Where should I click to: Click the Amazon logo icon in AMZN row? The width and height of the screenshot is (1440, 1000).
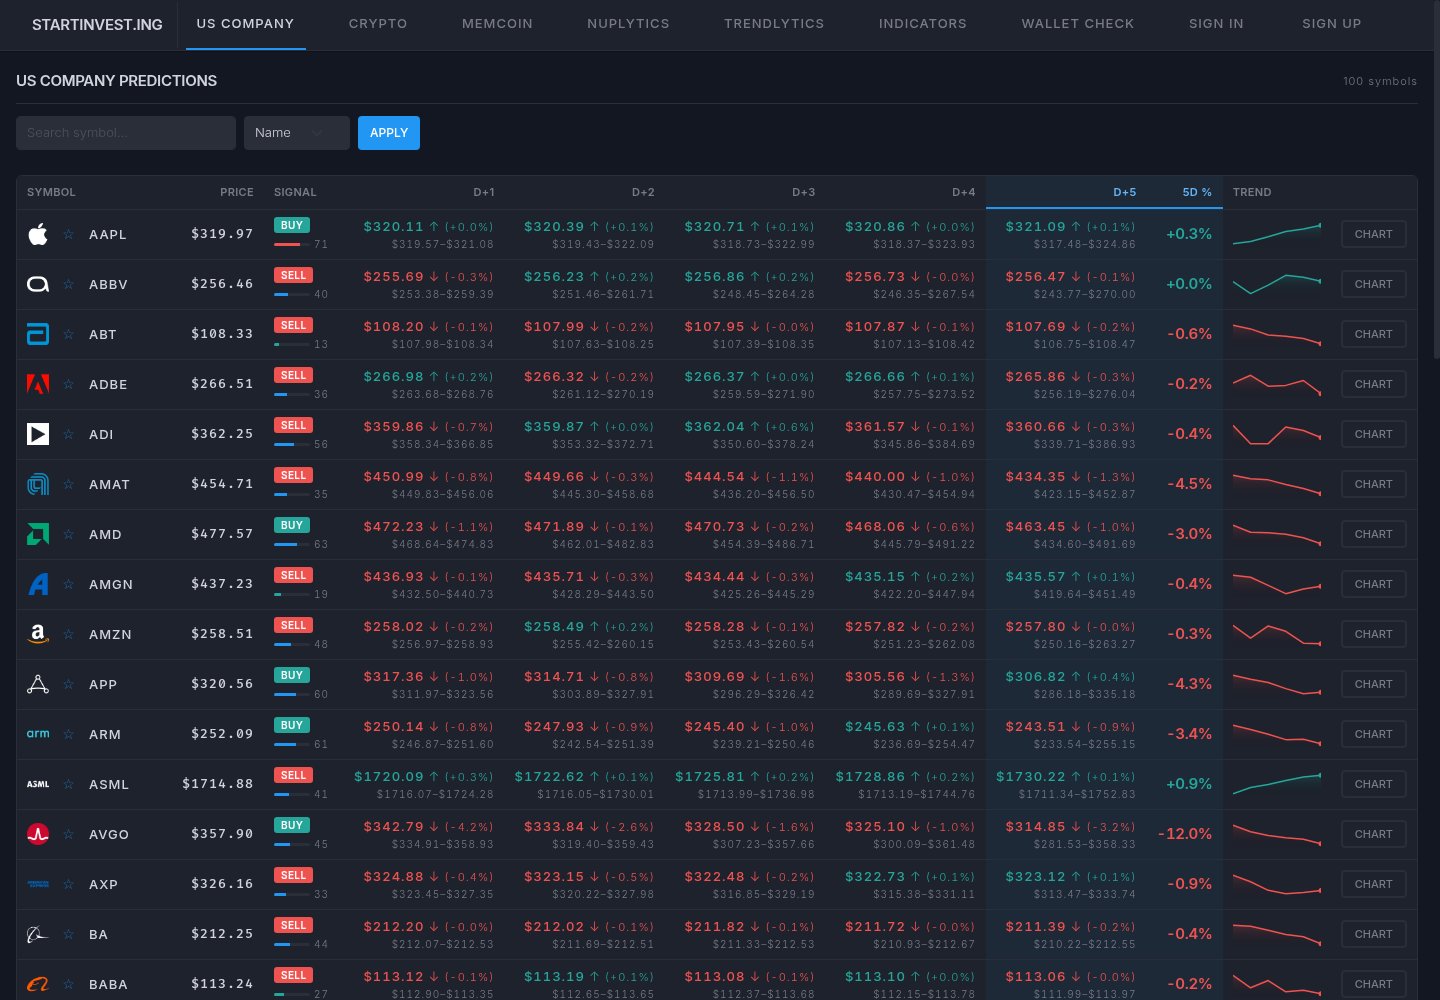[38, 634]
